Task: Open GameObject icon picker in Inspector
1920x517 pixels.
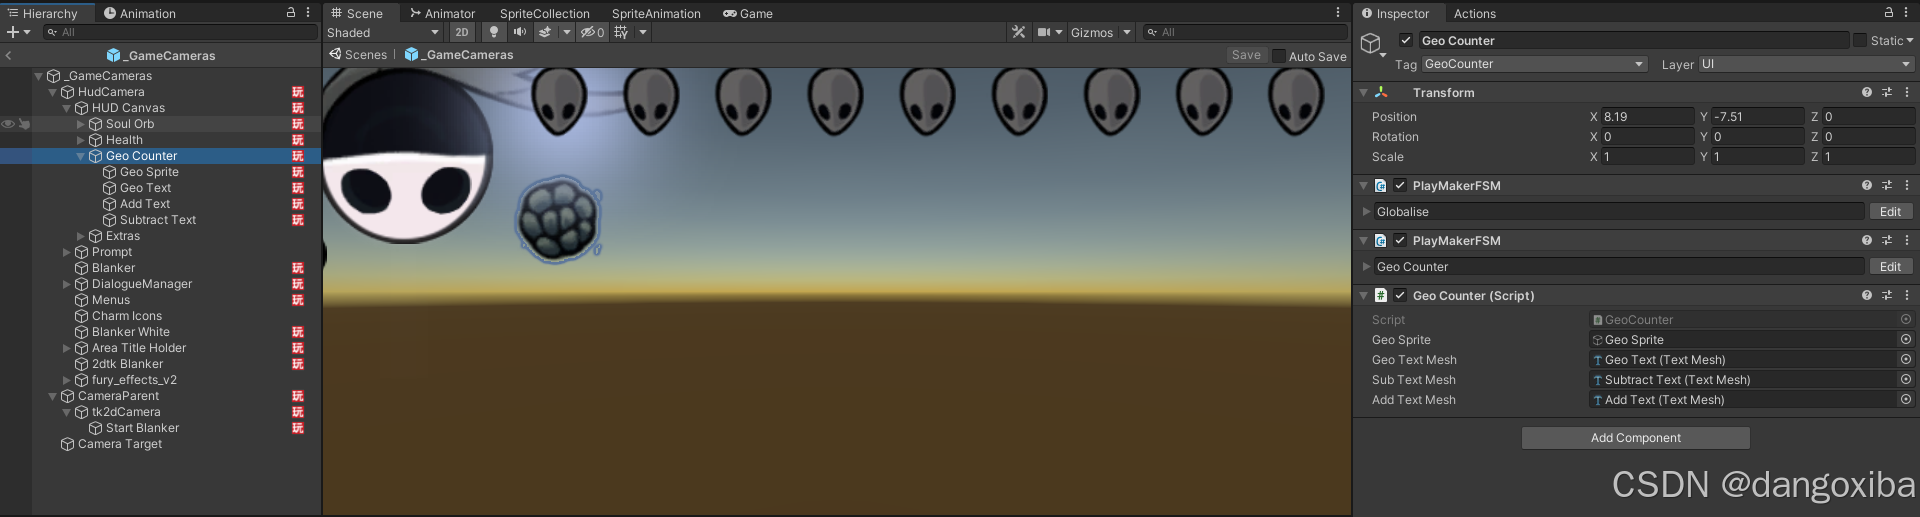Action: [1373, 45]
